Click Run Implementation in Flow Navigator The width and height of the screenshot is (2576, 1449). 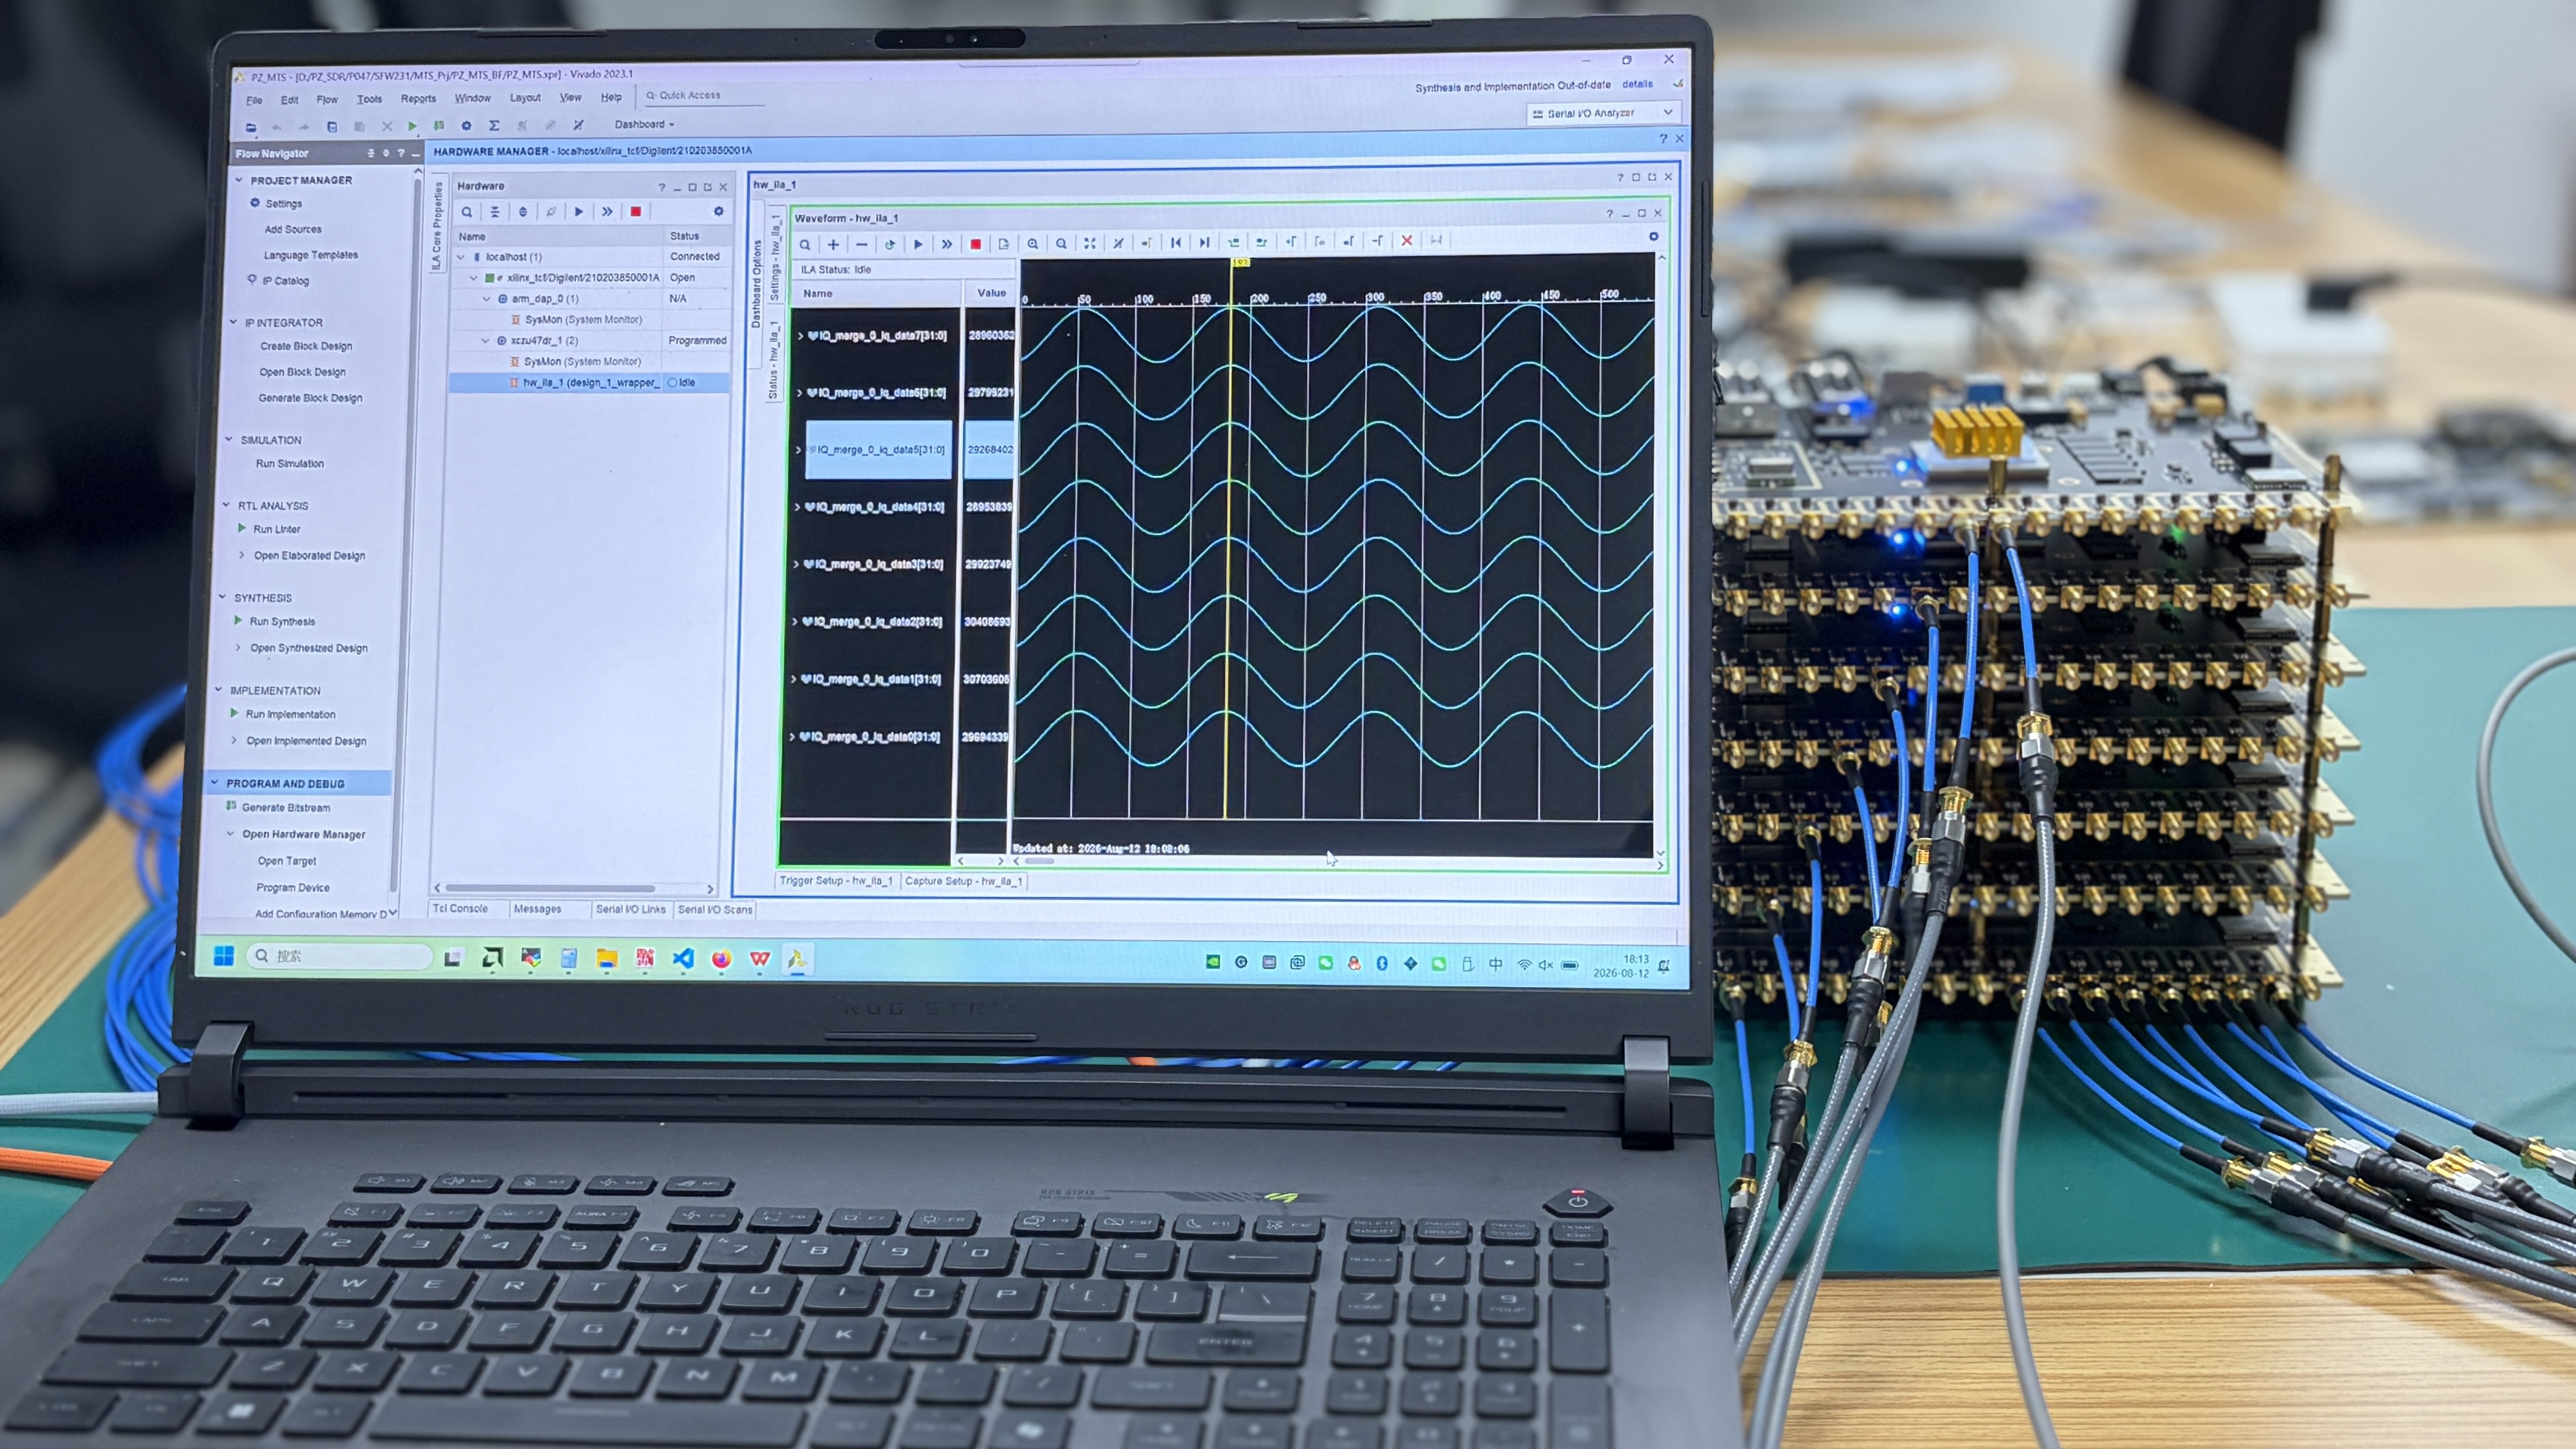click(x=290, y=715)
